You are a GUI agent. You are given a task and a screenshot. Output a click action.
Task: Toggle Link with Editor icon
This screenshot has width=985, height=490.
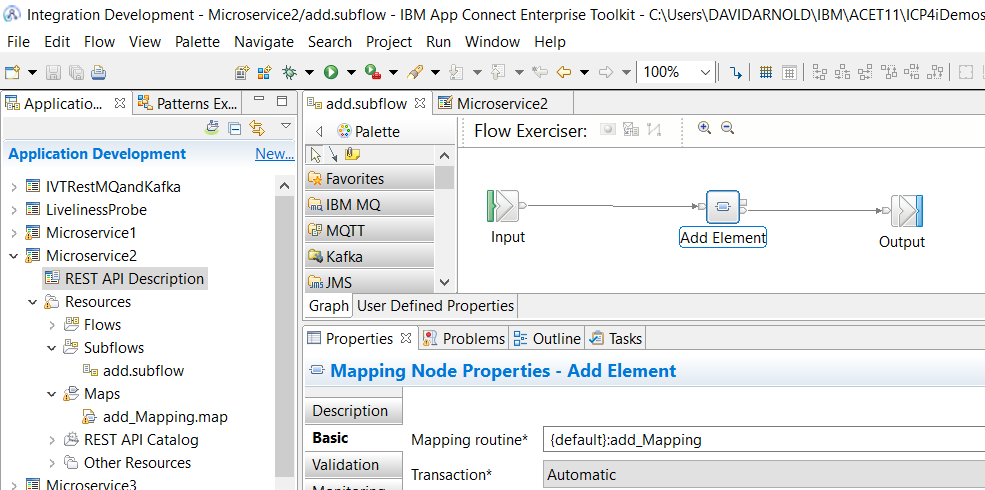[257, 128]
